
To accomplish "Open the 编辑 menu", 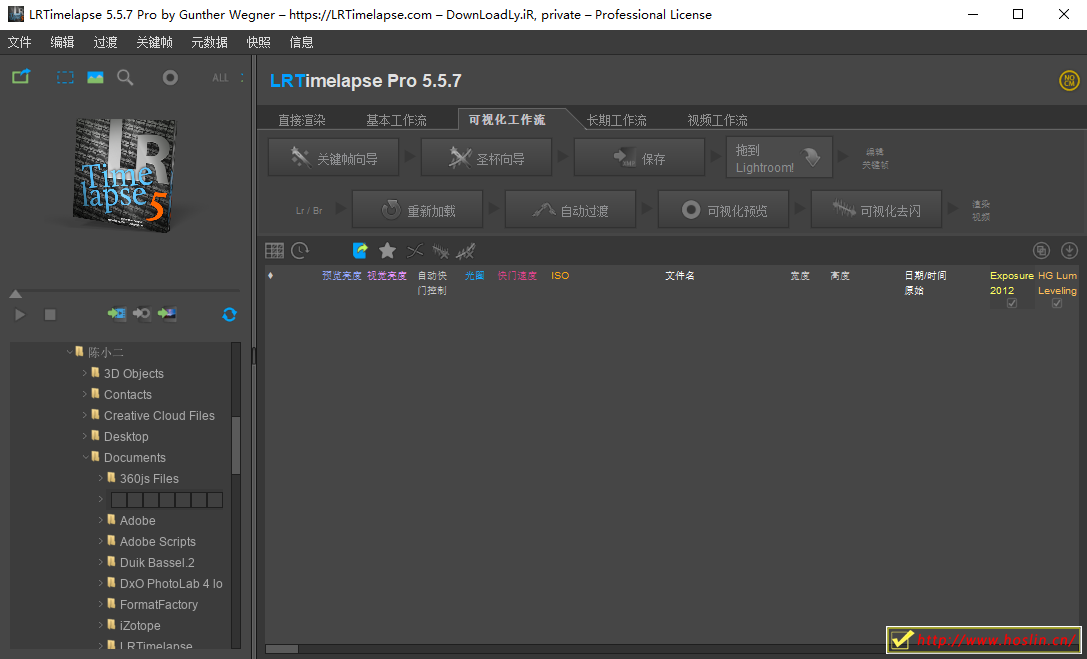I will click(x=62, y=42).
